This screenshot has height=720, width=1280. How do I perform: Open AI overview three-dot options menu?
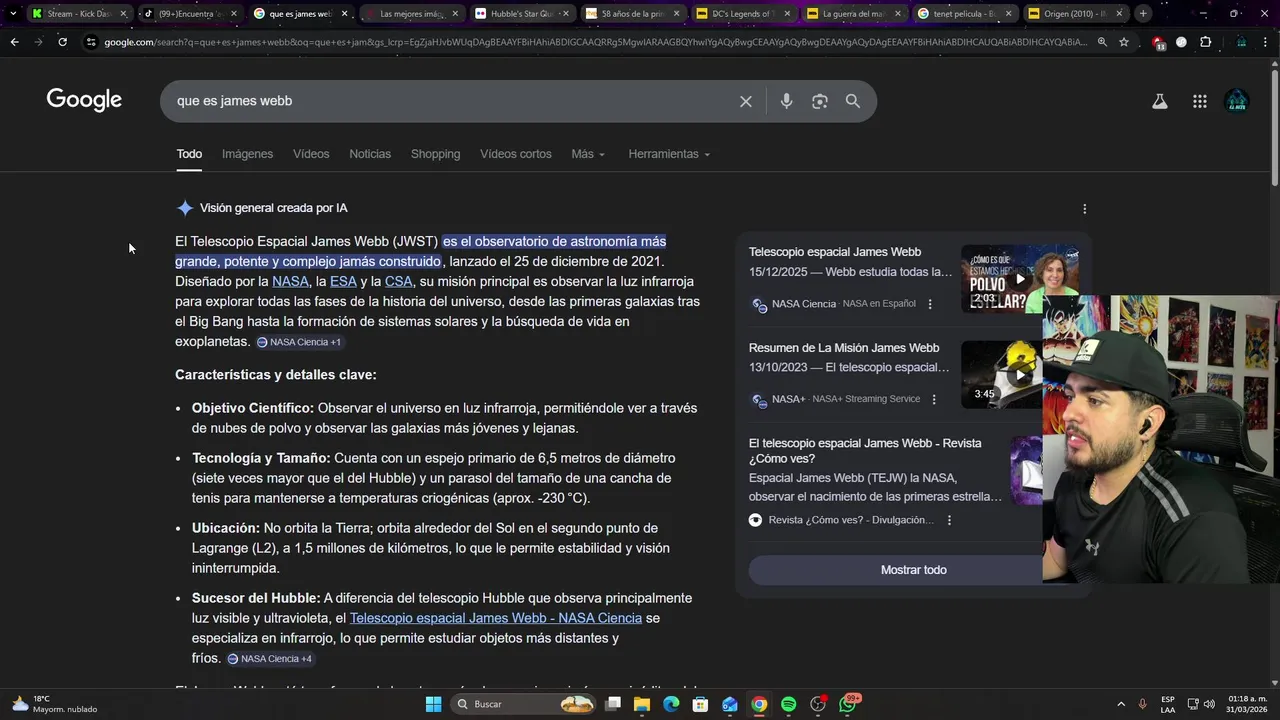coord(1085,209)
